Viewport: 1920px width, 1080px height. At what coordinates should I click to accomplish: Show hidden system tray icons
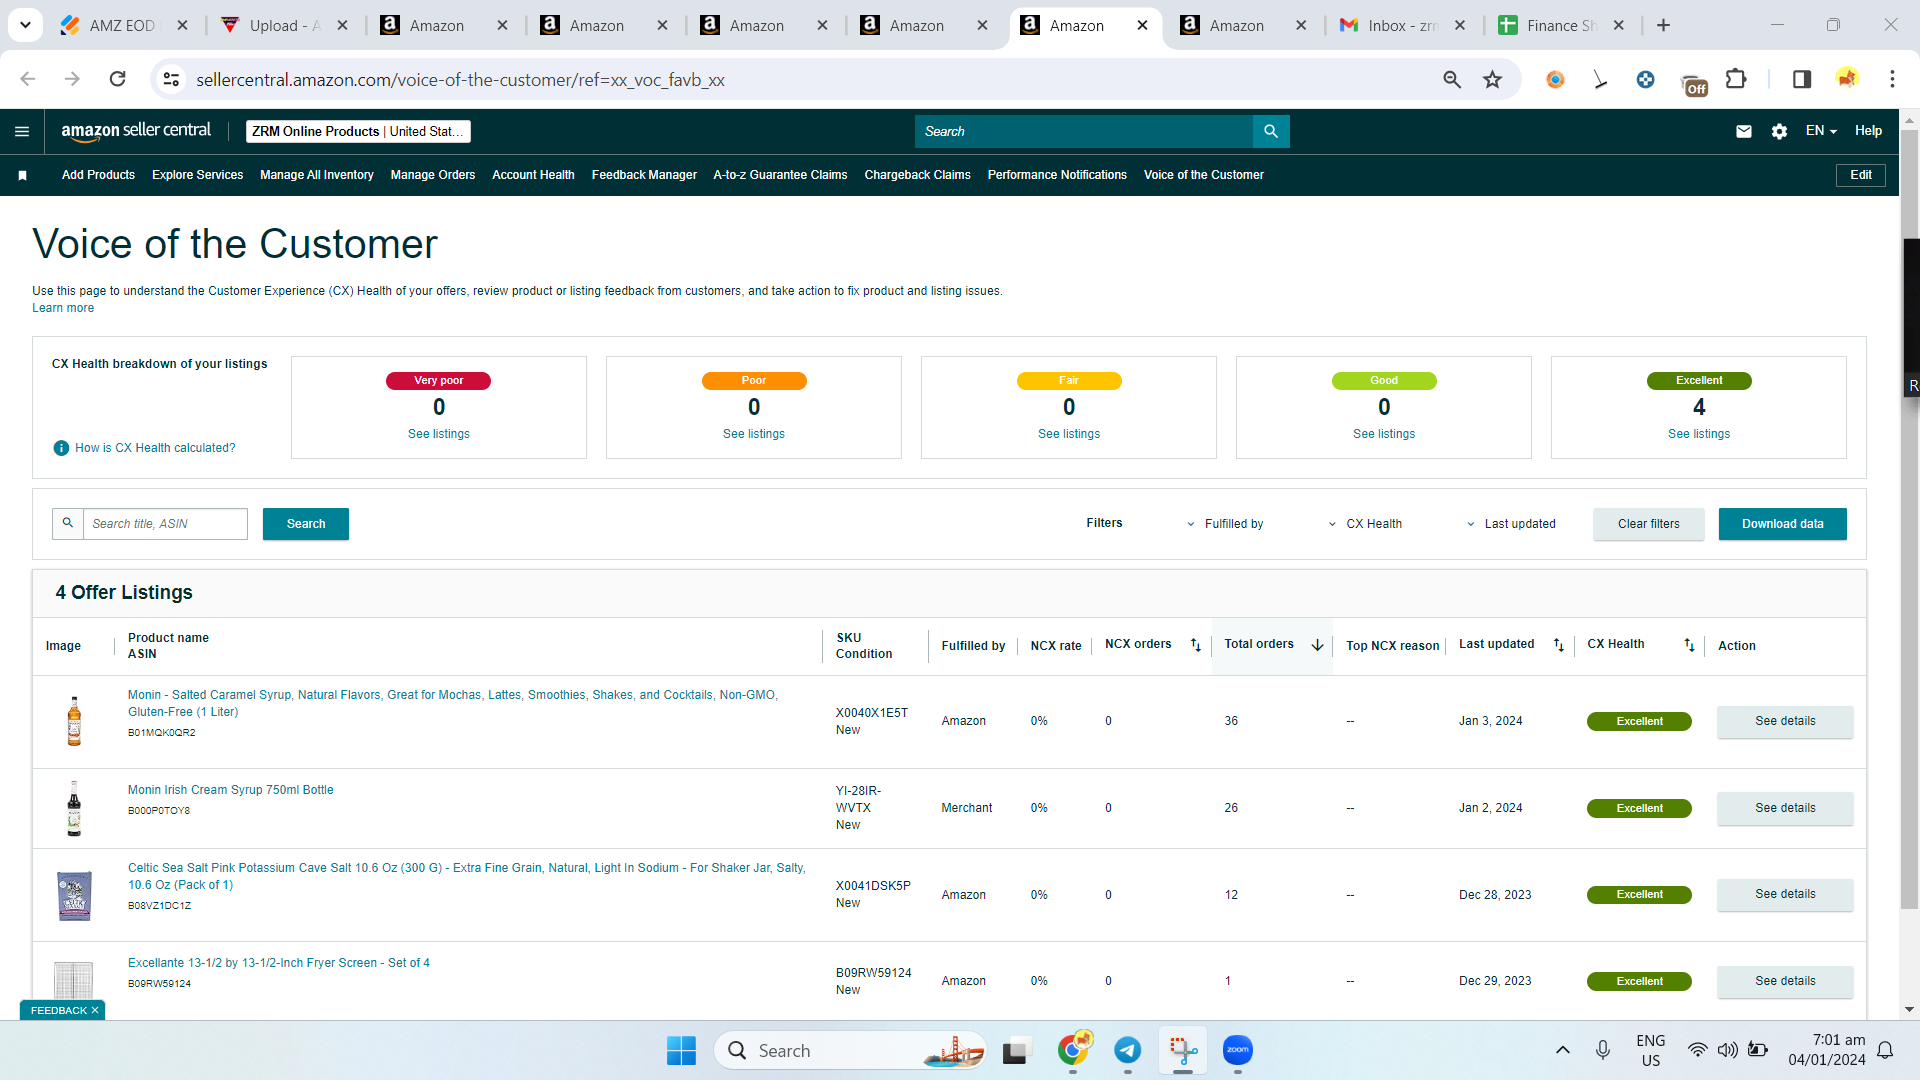1562,1050
